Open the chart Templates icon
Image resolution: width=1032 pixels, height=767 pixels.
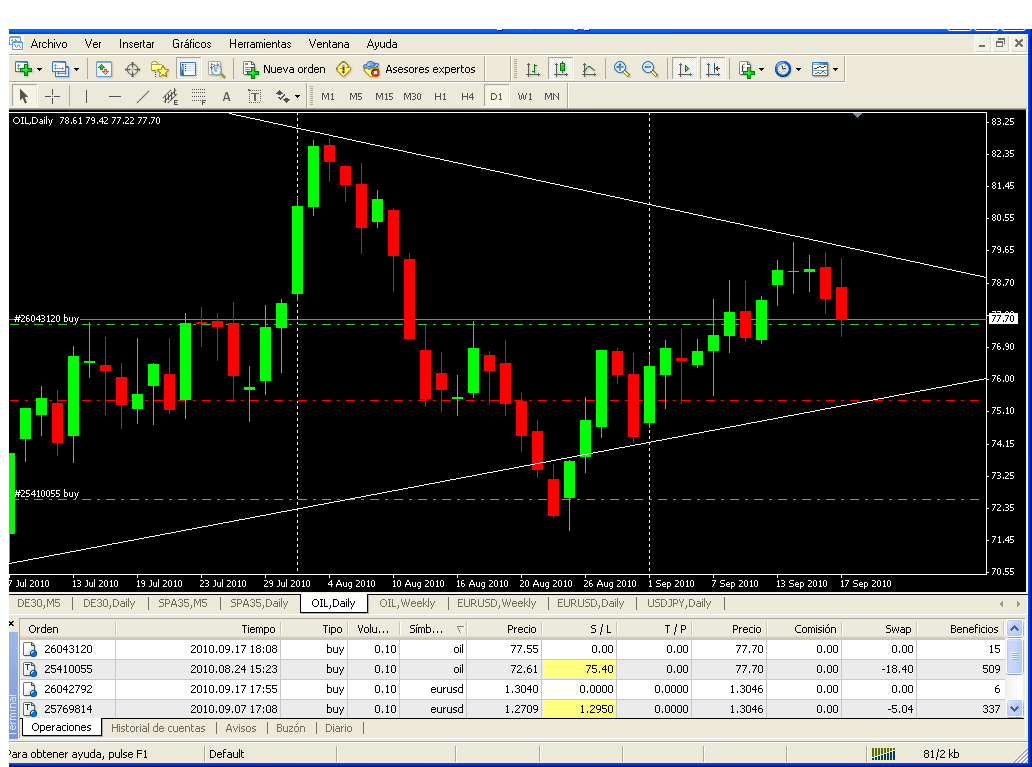click(x=820, y=68)
